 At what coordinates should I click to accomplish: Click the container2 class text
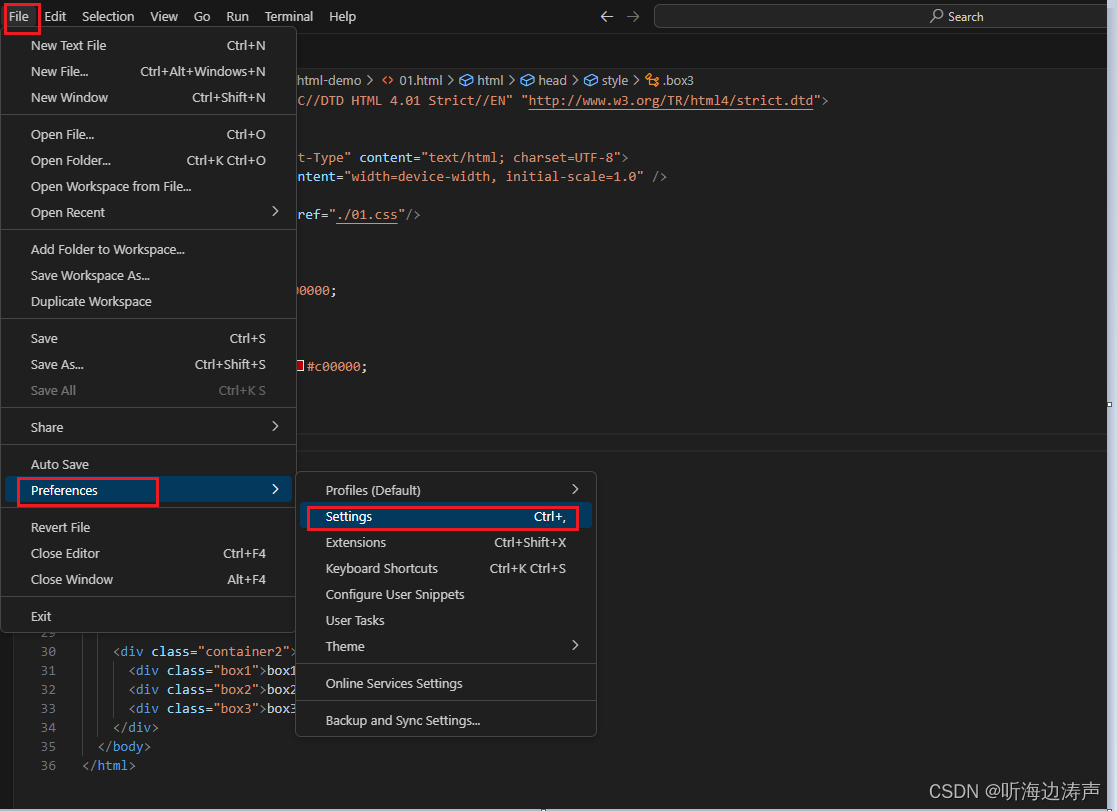(244, 651)
